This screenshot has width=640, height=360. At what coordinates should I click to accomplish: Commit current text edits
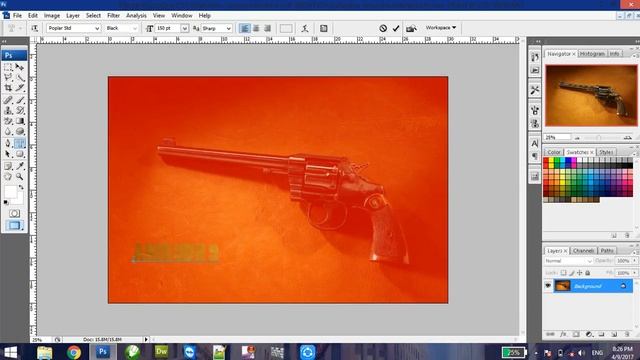tap(396, 28)
